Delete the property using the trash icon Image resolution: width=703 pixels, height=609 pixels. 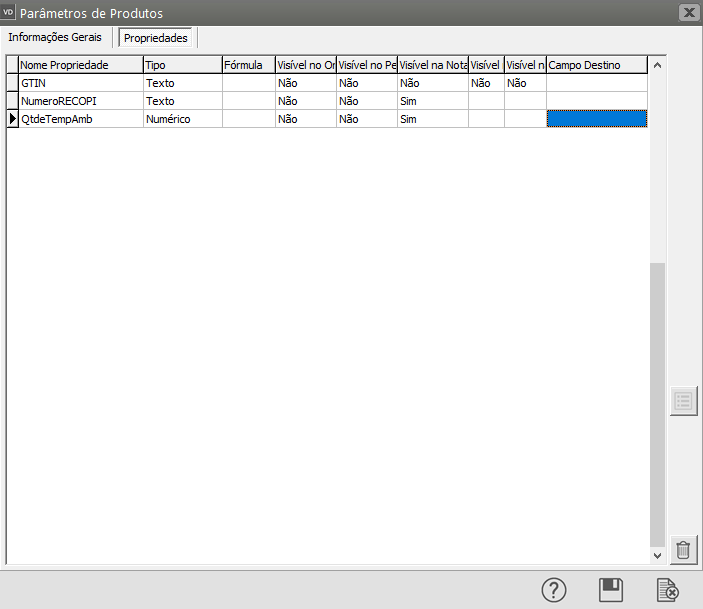pos(683,550)
